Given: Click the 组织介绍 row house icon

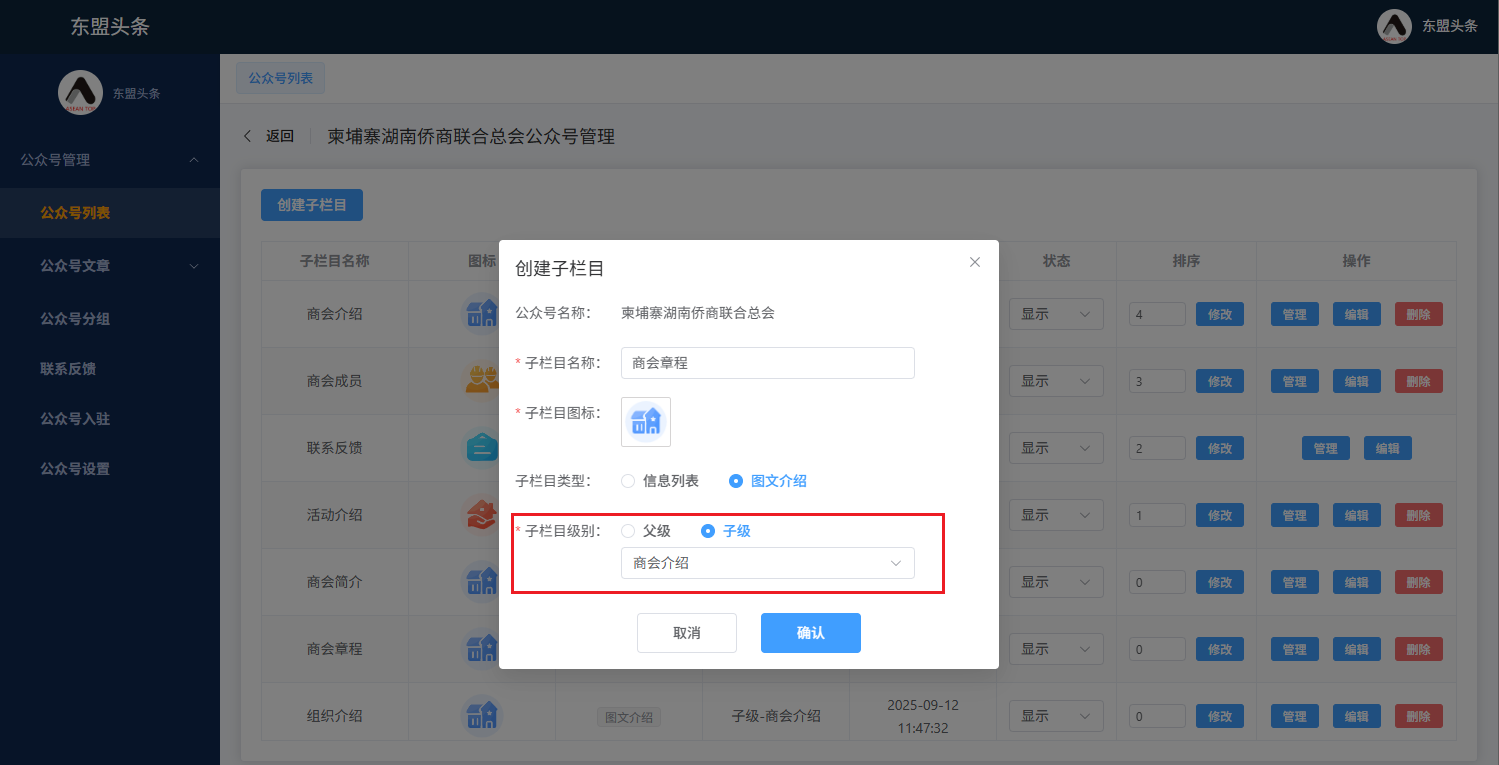Looking at the screenshot, I should (481, 716).
